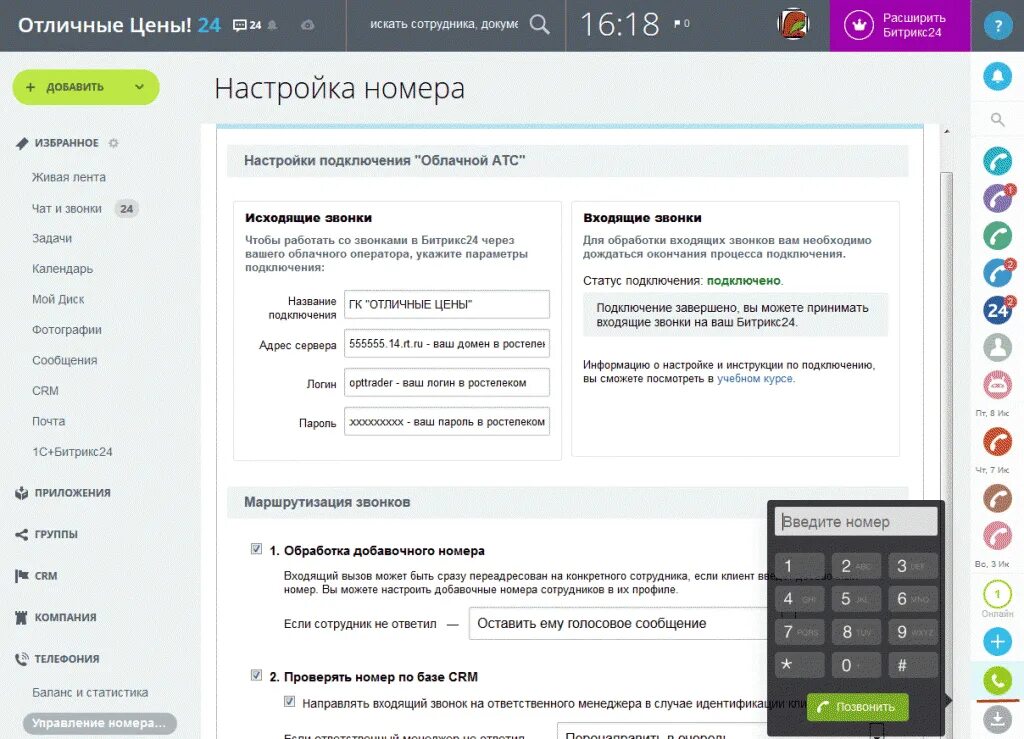Expand the Добавить button arrow
The image size is (1024, 739).
[x=139, y=87]
